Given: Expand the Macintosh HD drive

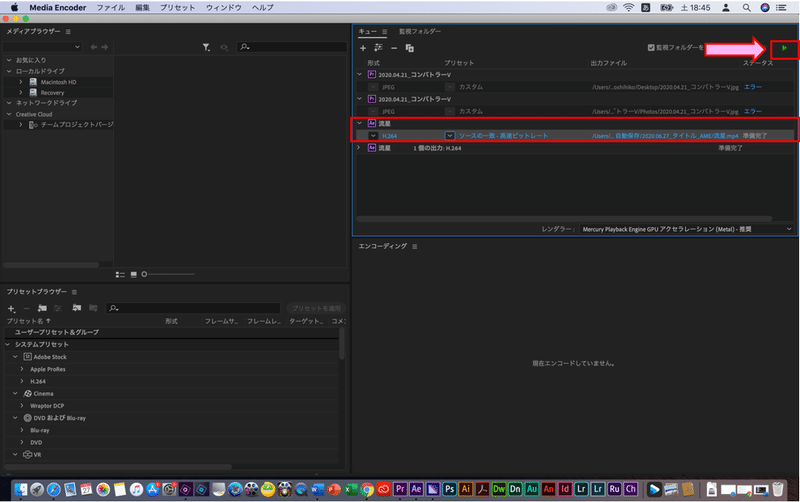Looking at the screenshot, I should 21,82.
